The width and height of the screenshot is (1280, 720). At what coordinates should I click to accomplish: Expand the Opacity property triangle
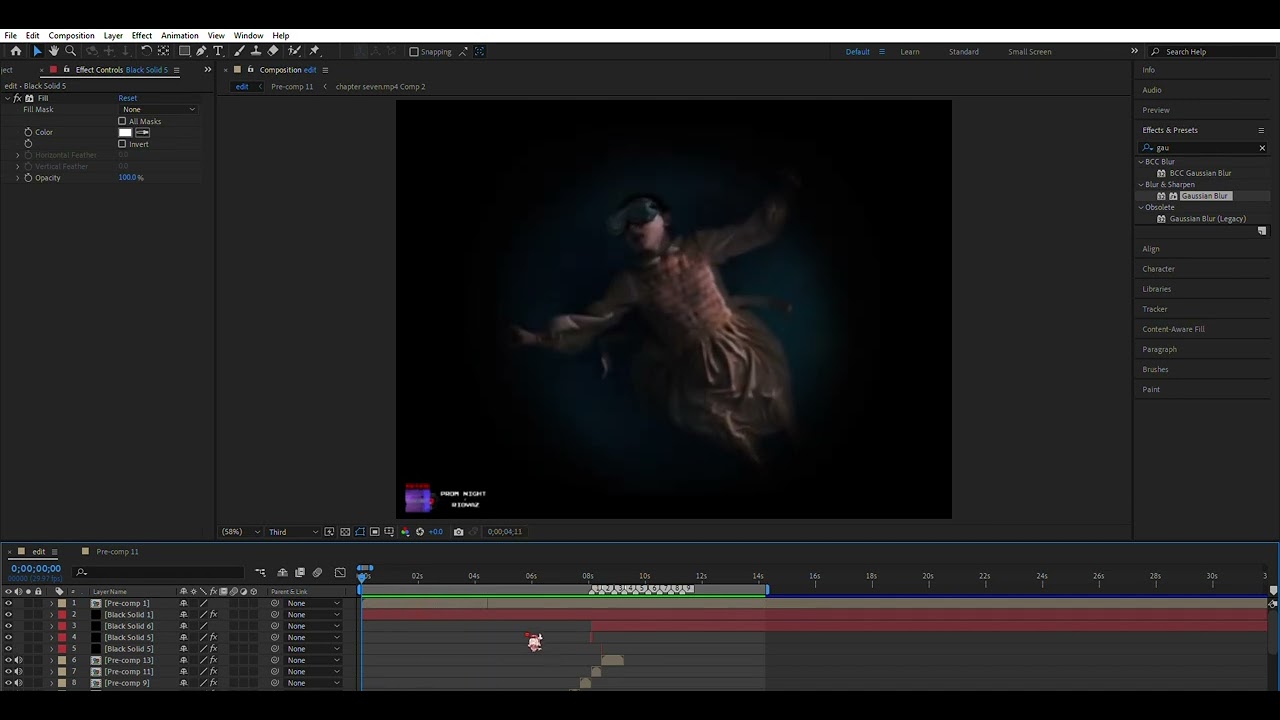coord(17,178)
